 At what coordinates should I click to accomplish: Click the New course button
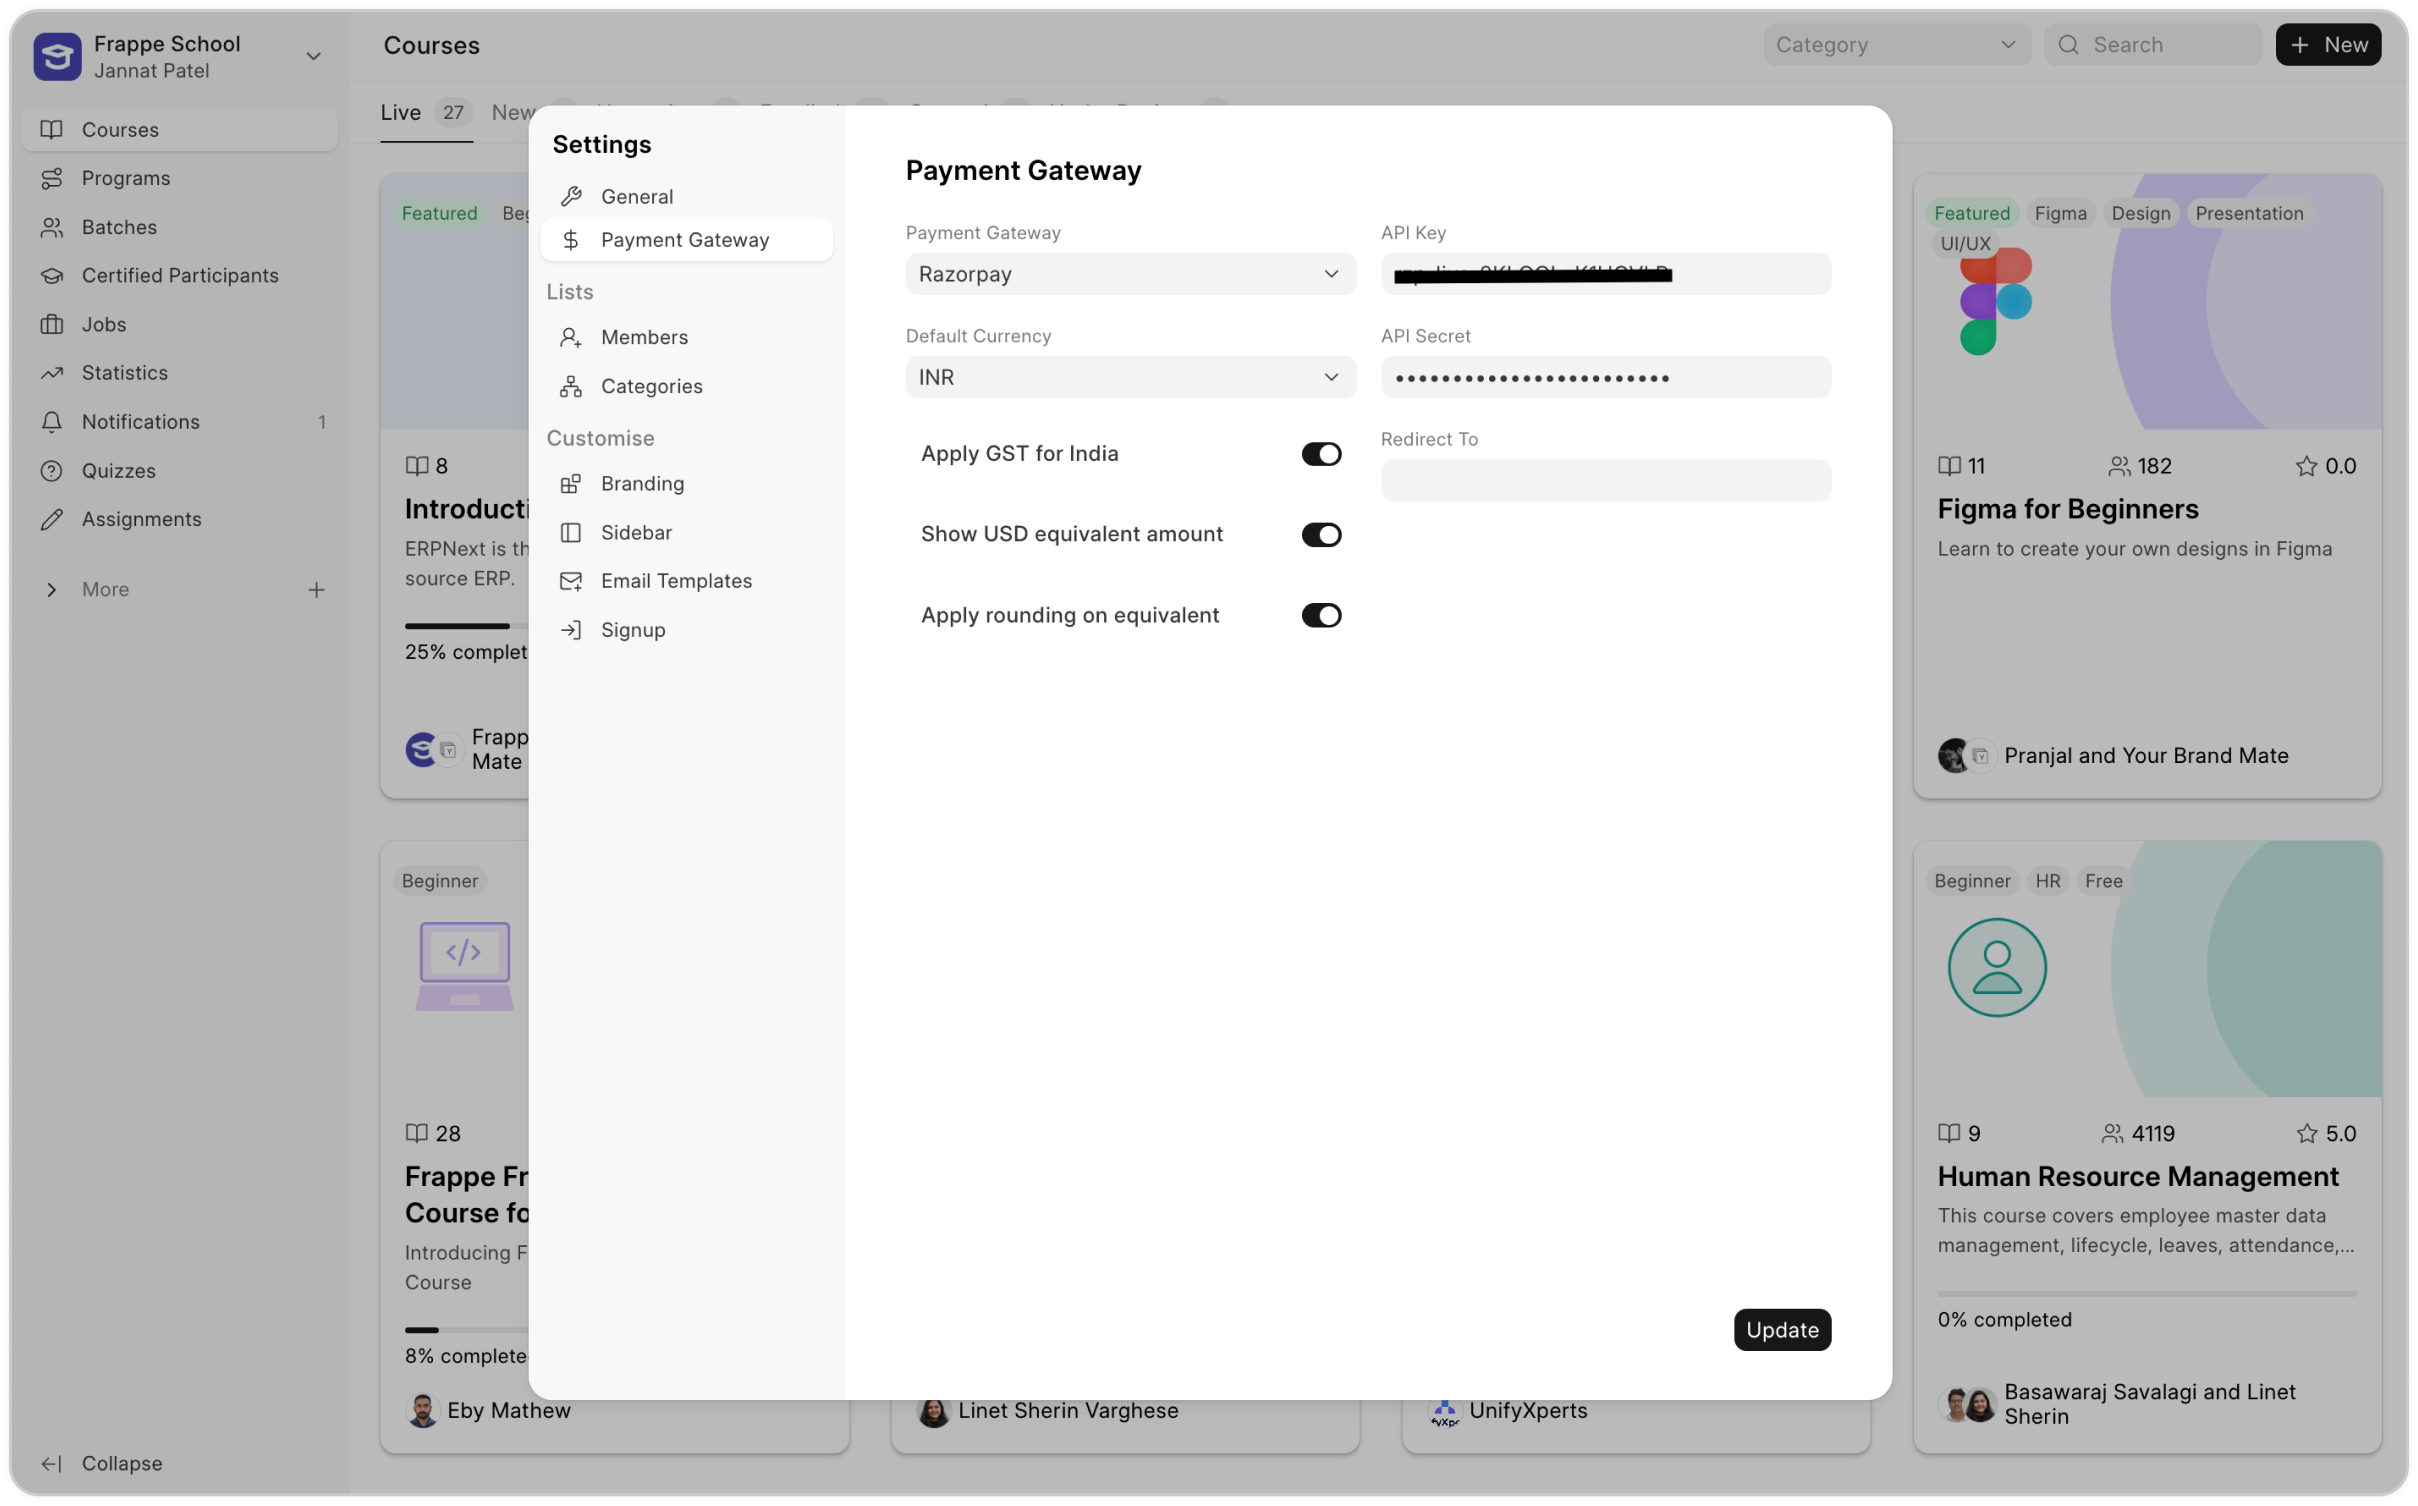(x=2328, y=45)
